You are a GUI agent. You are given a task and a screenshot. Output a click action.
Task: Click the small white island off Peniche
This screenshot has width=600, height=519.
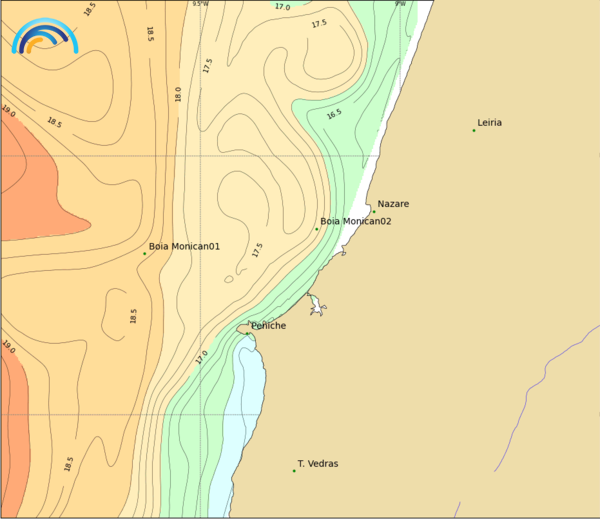[316, 305]
